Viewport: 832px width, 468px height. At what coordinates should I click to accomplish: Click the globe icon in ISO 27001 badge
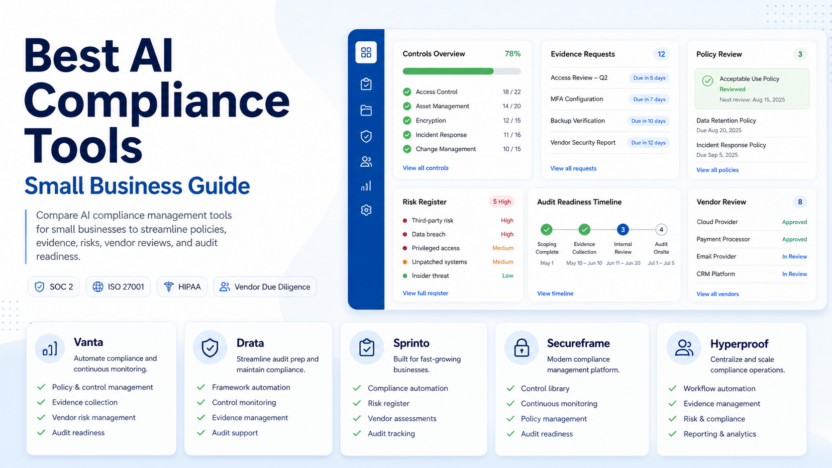[x=98, y=287]
